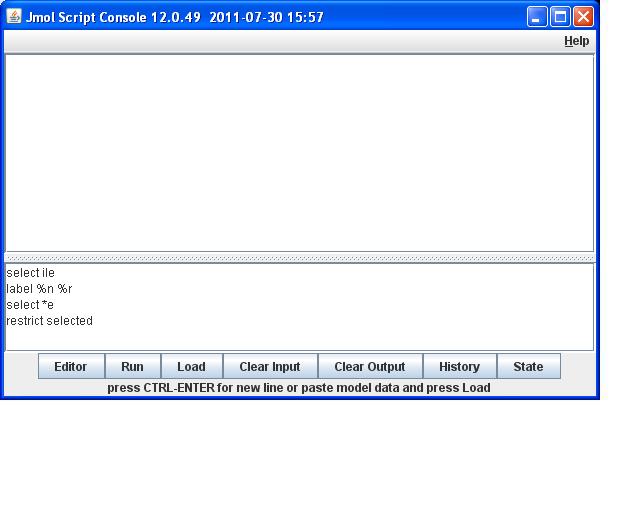Image resolution: width=640 pixels, height=512 pixels.
Task: Place cursor at "restrict selected" line
Action: 50,321
